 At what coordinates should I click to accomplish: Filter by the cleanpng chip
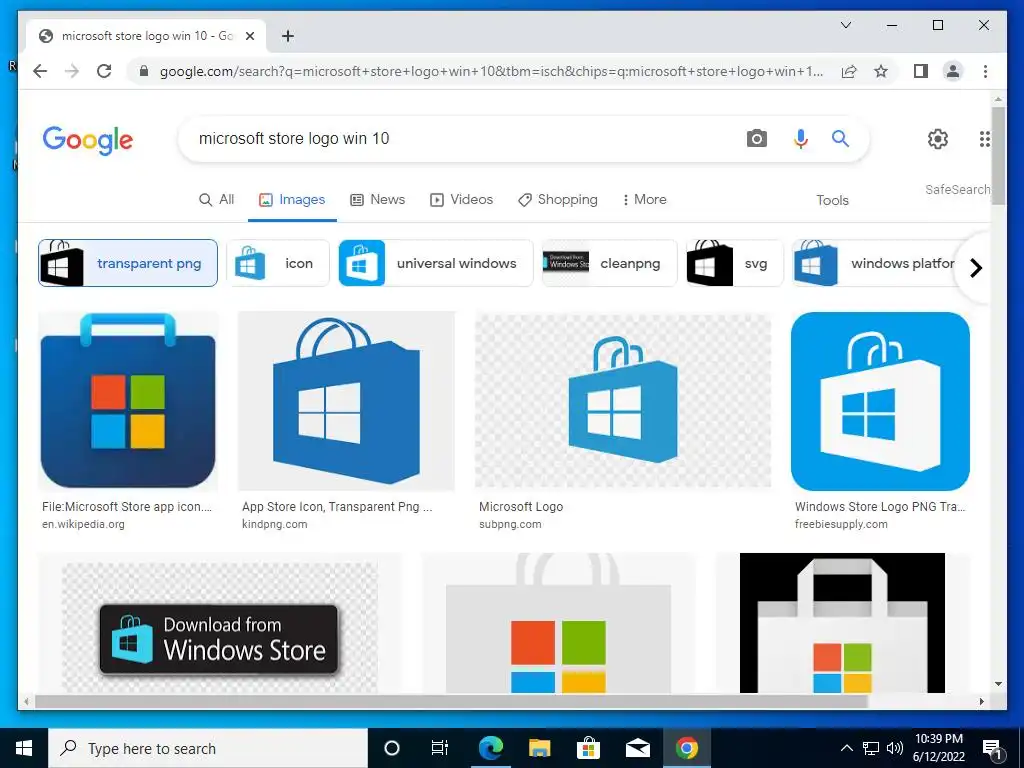(609, 263)
